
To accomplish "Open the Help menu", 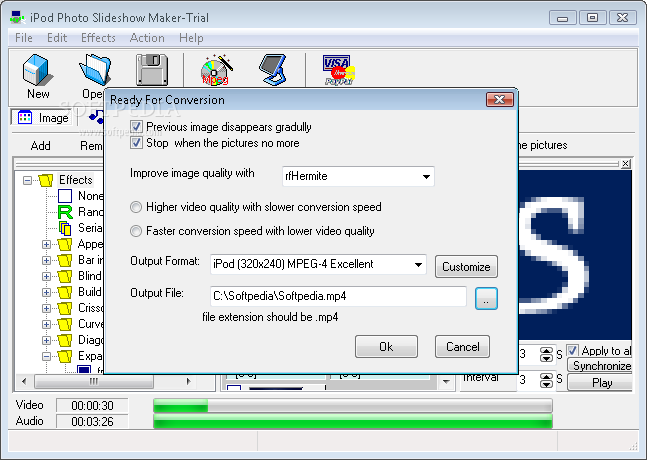I will tap(191, 38).
